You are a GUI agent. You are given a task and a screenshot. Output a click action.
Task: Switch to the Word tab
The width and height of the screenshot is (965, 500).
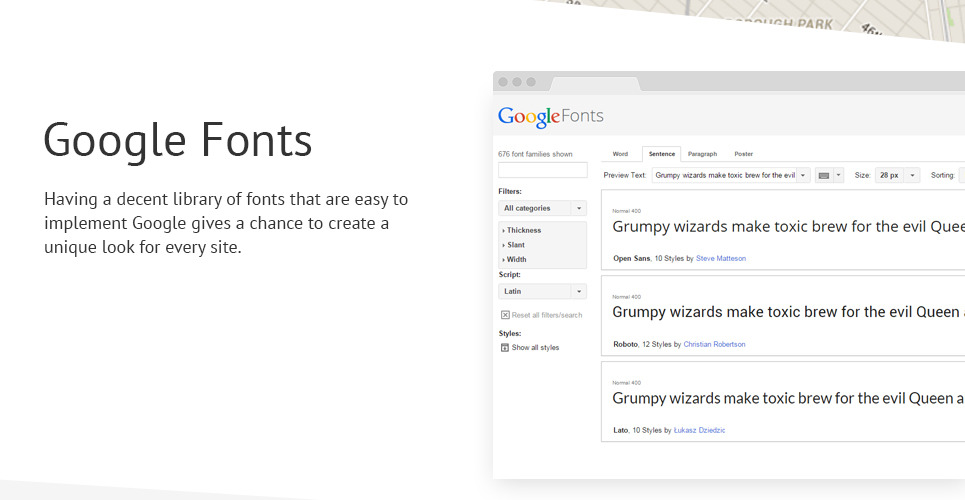click(620, 154)
